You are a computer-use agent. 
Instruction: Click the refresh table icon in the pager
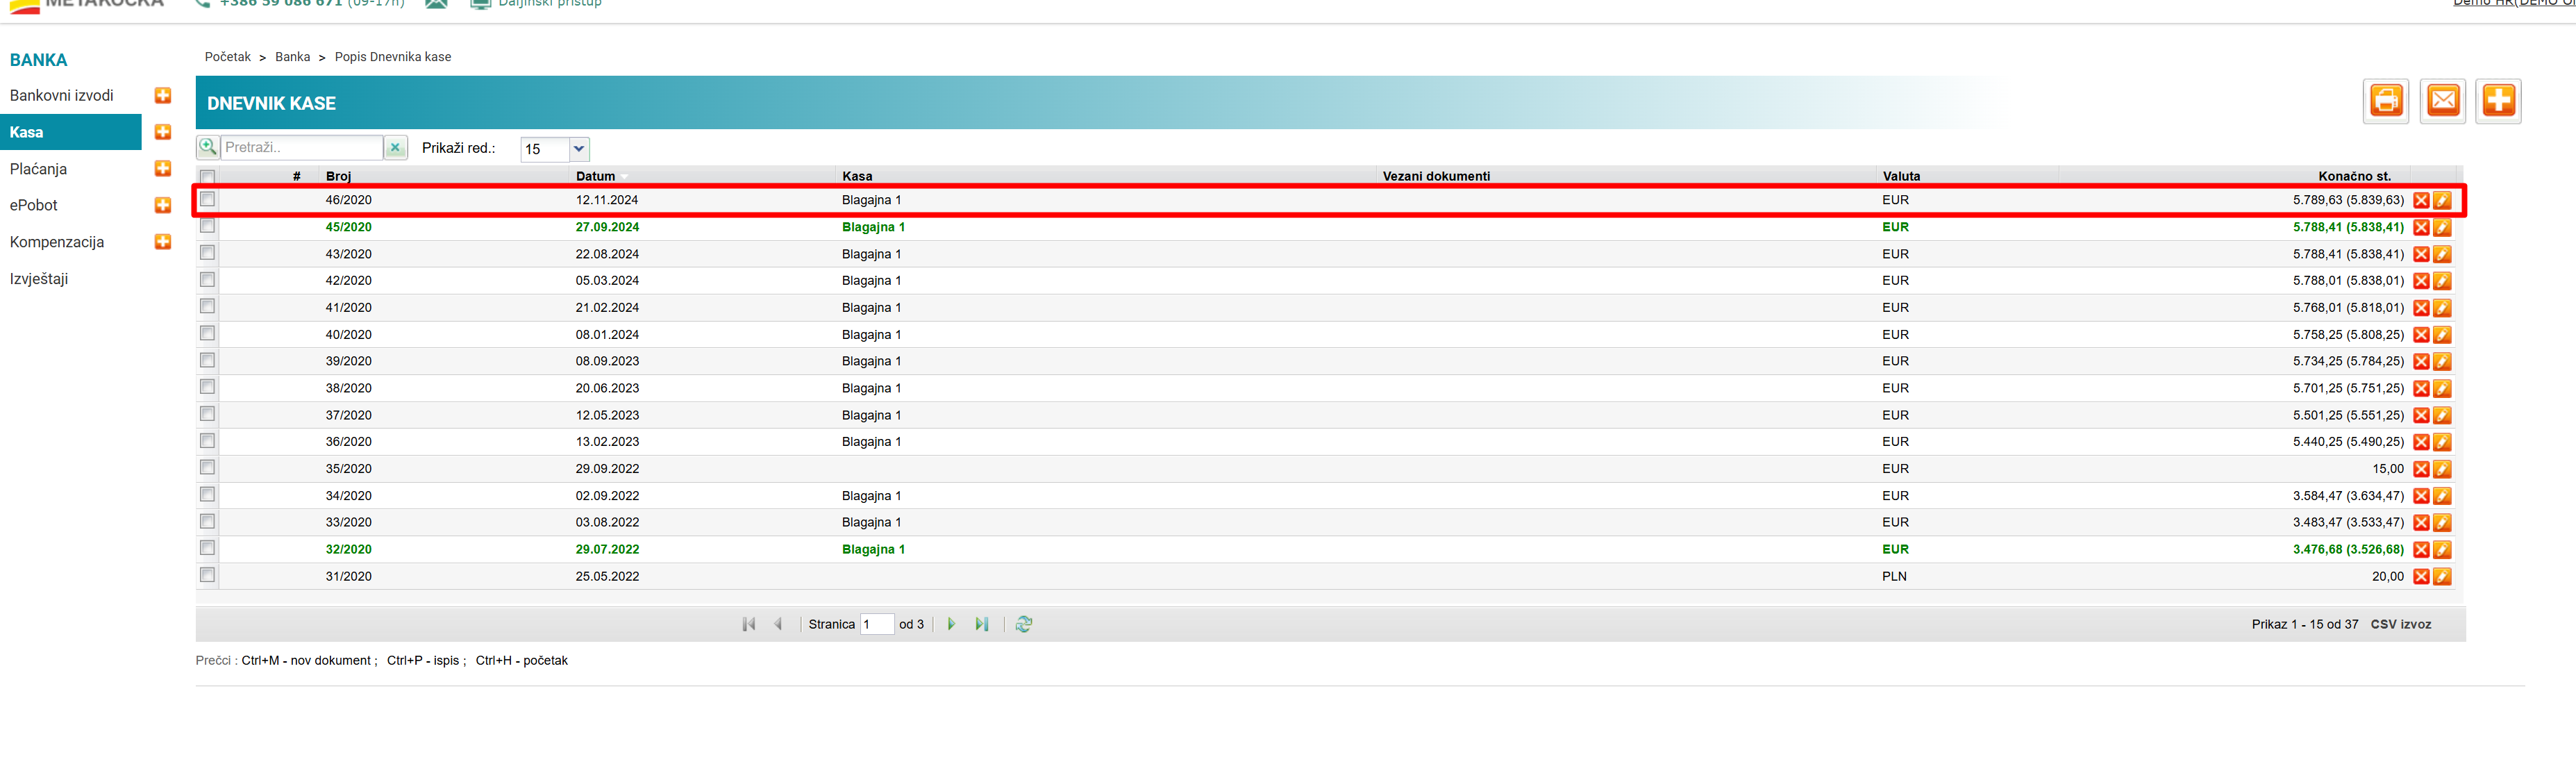(x=1023, y=624)
